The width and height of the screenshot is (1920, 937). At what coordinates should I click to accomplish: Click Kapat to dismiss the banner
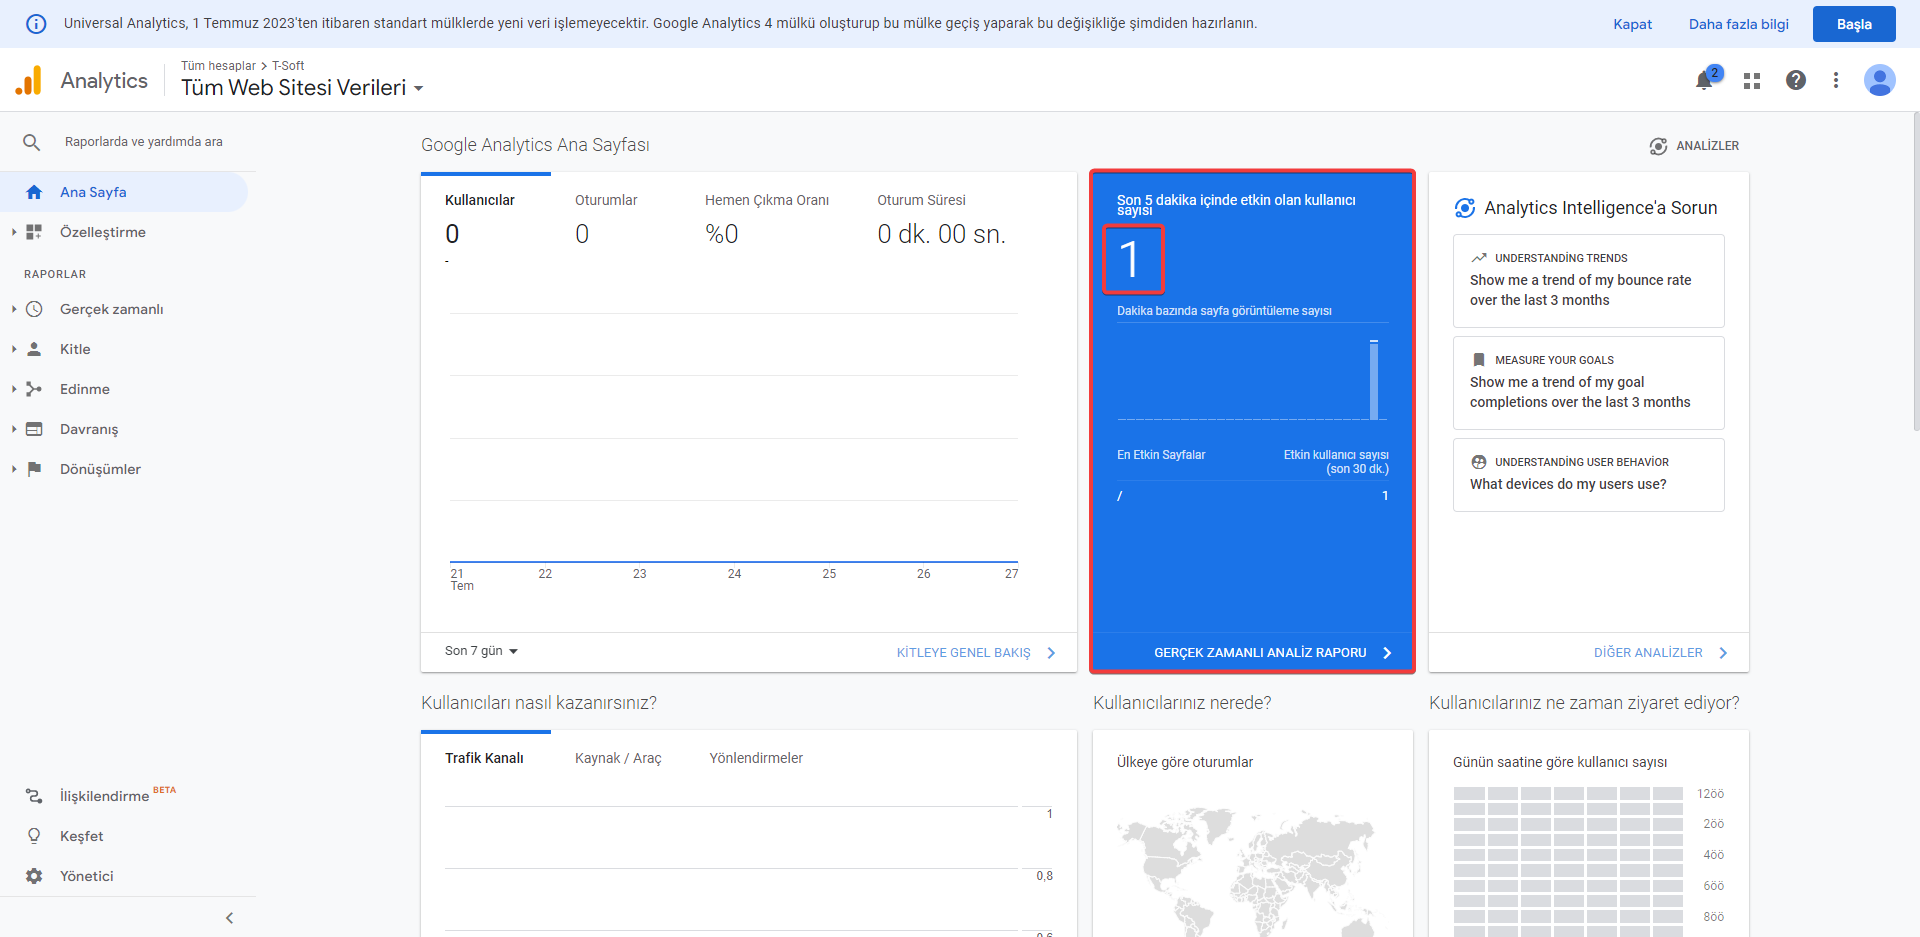1632,24
